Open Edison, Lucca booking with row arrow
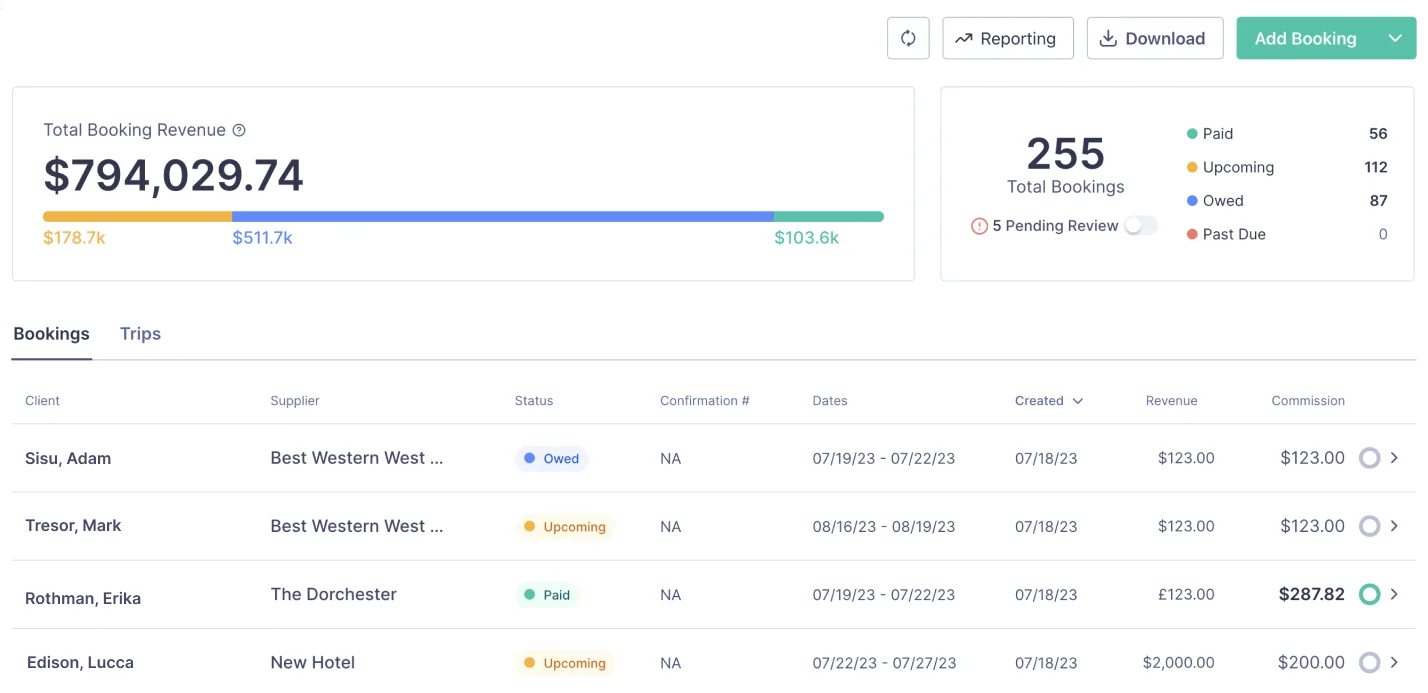The image size is (1428, 693). pyautogui.click(x=1394, y=662)
